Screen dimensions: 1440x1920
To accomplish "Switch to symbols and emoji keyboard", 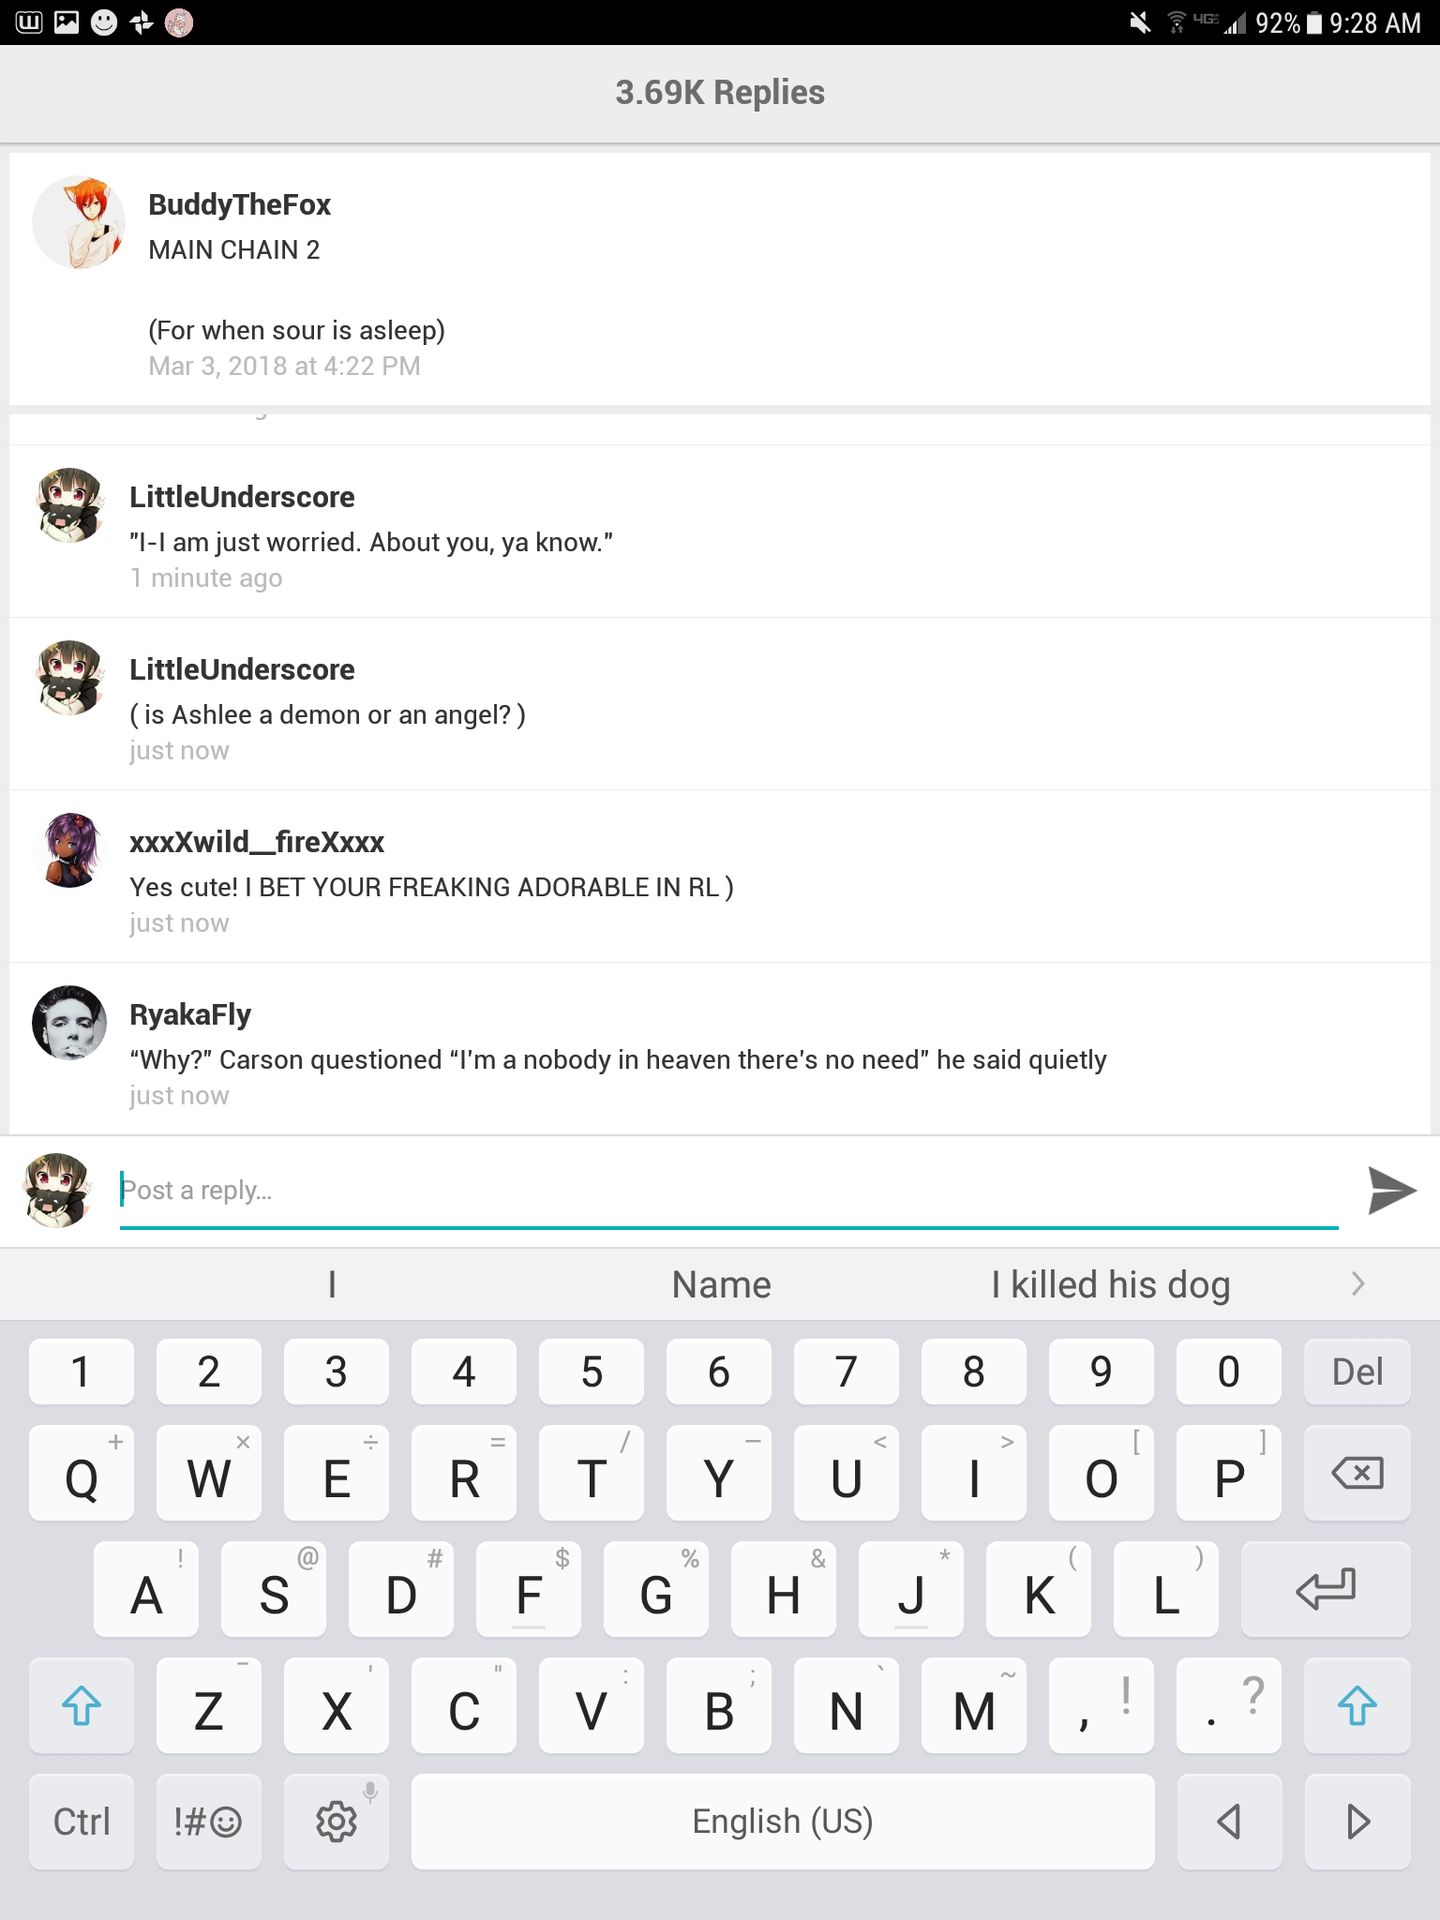I will pyautogui.click(x=208, y=1821).
